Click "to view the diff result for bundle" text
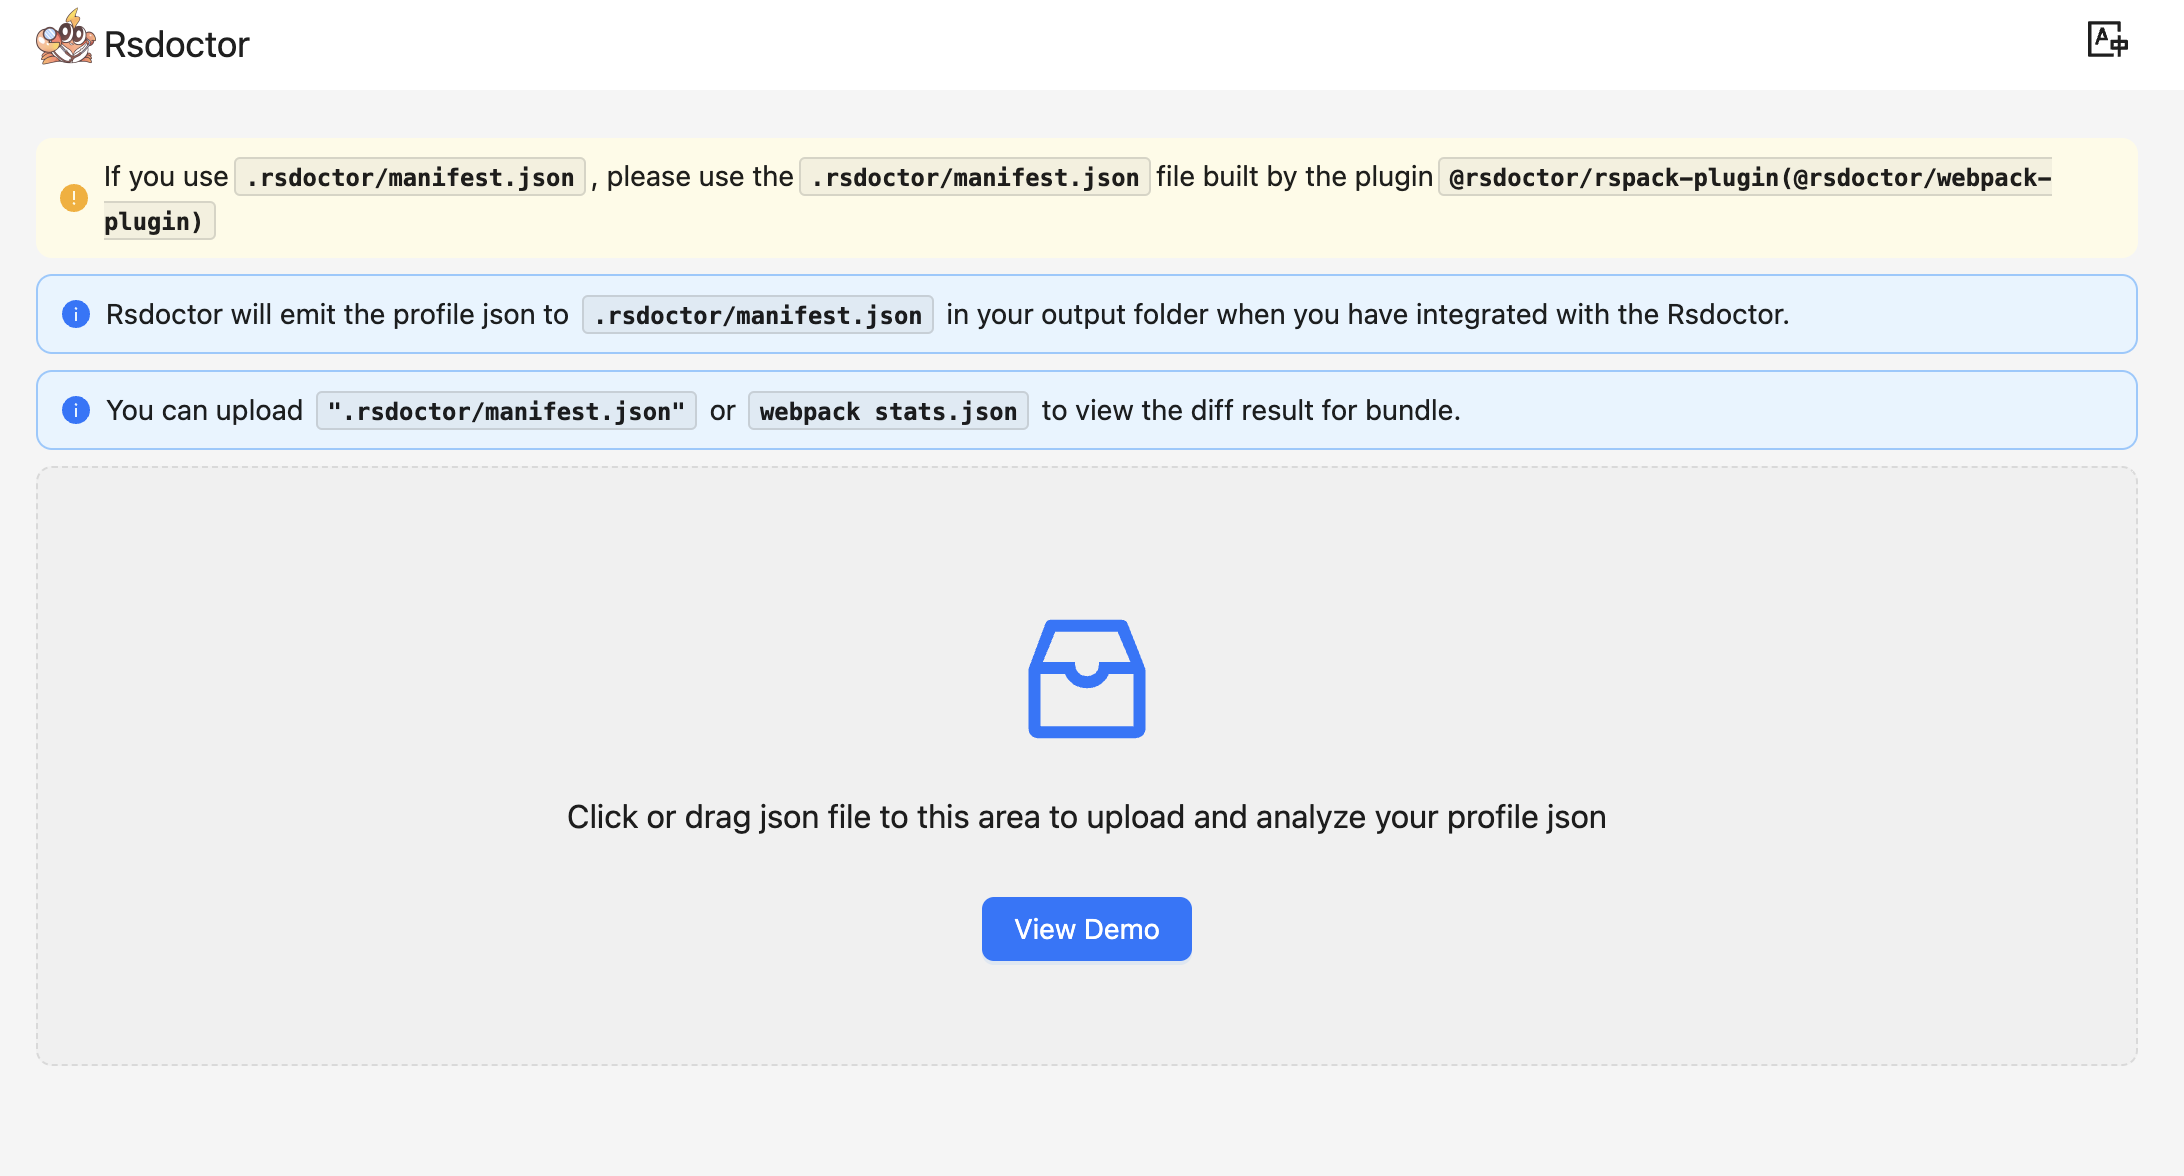The width and height of the screenshot is (2184, 1176). click(1250, 411)
